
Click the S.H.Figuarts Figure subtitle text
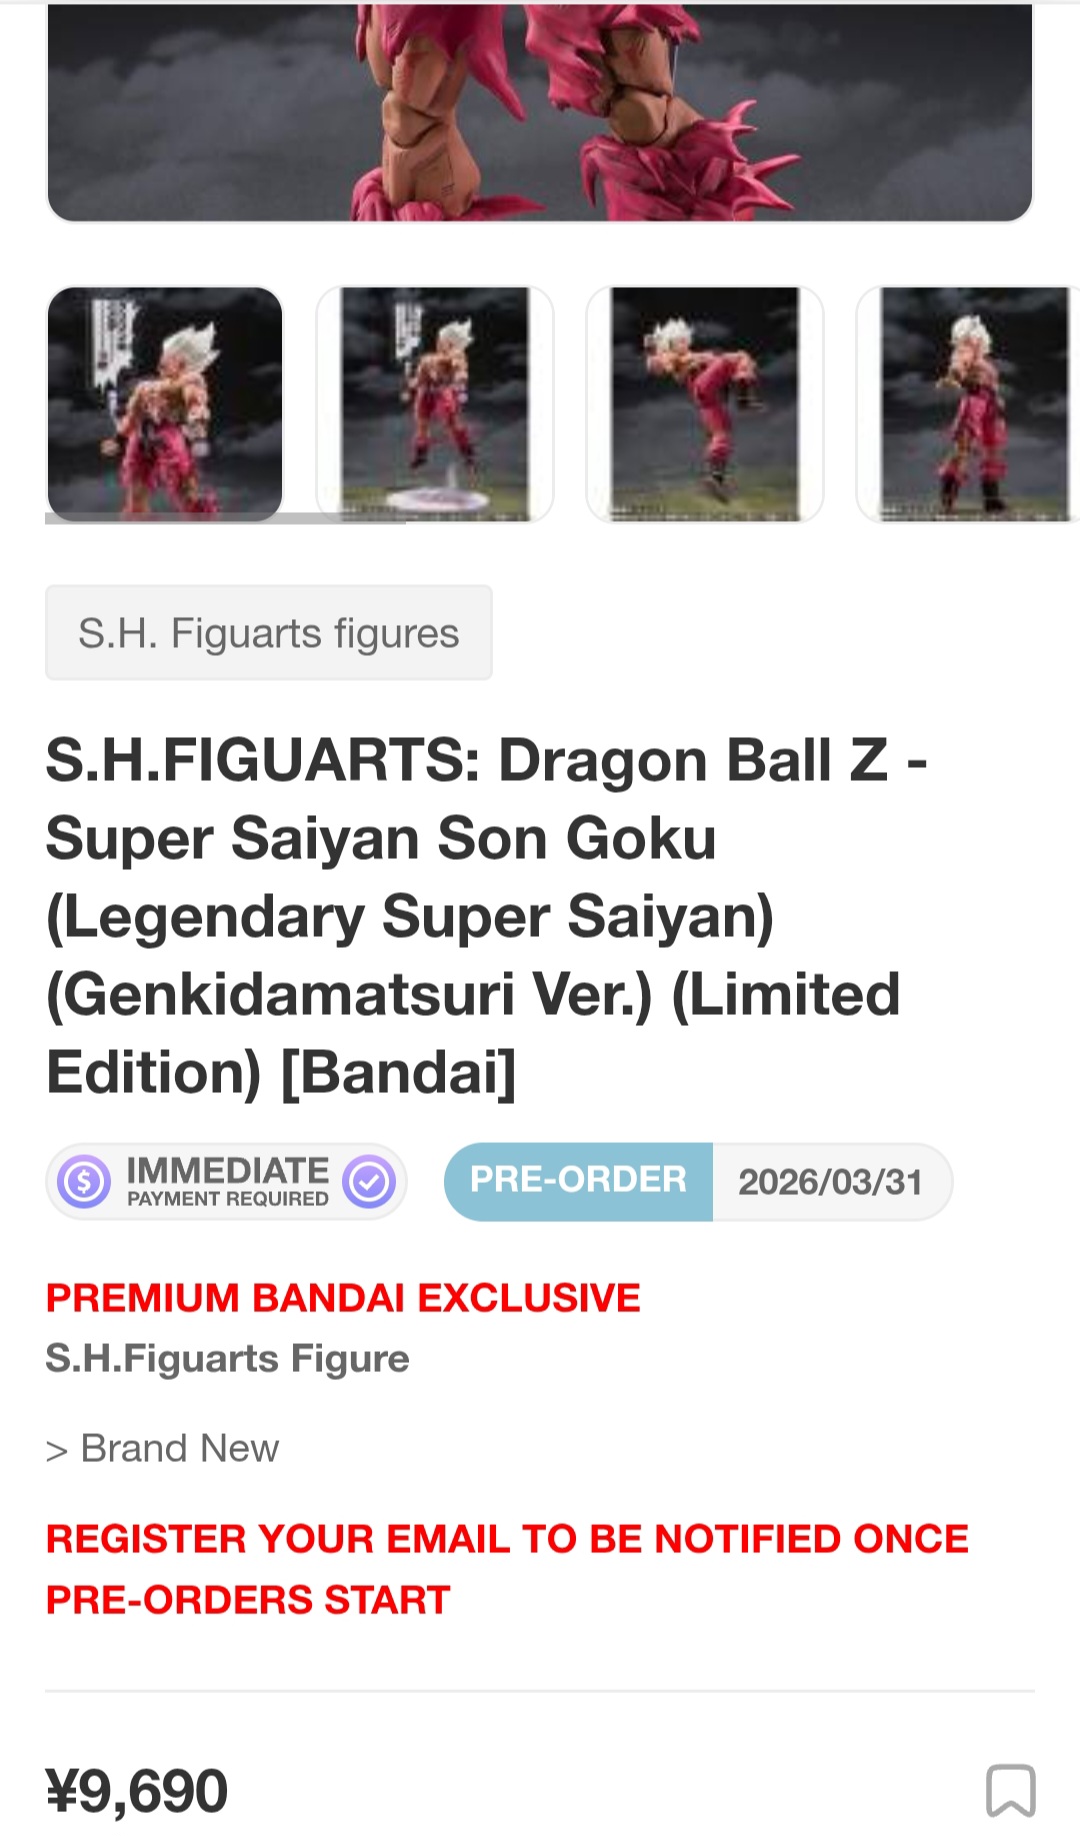tap(228, 1359)
